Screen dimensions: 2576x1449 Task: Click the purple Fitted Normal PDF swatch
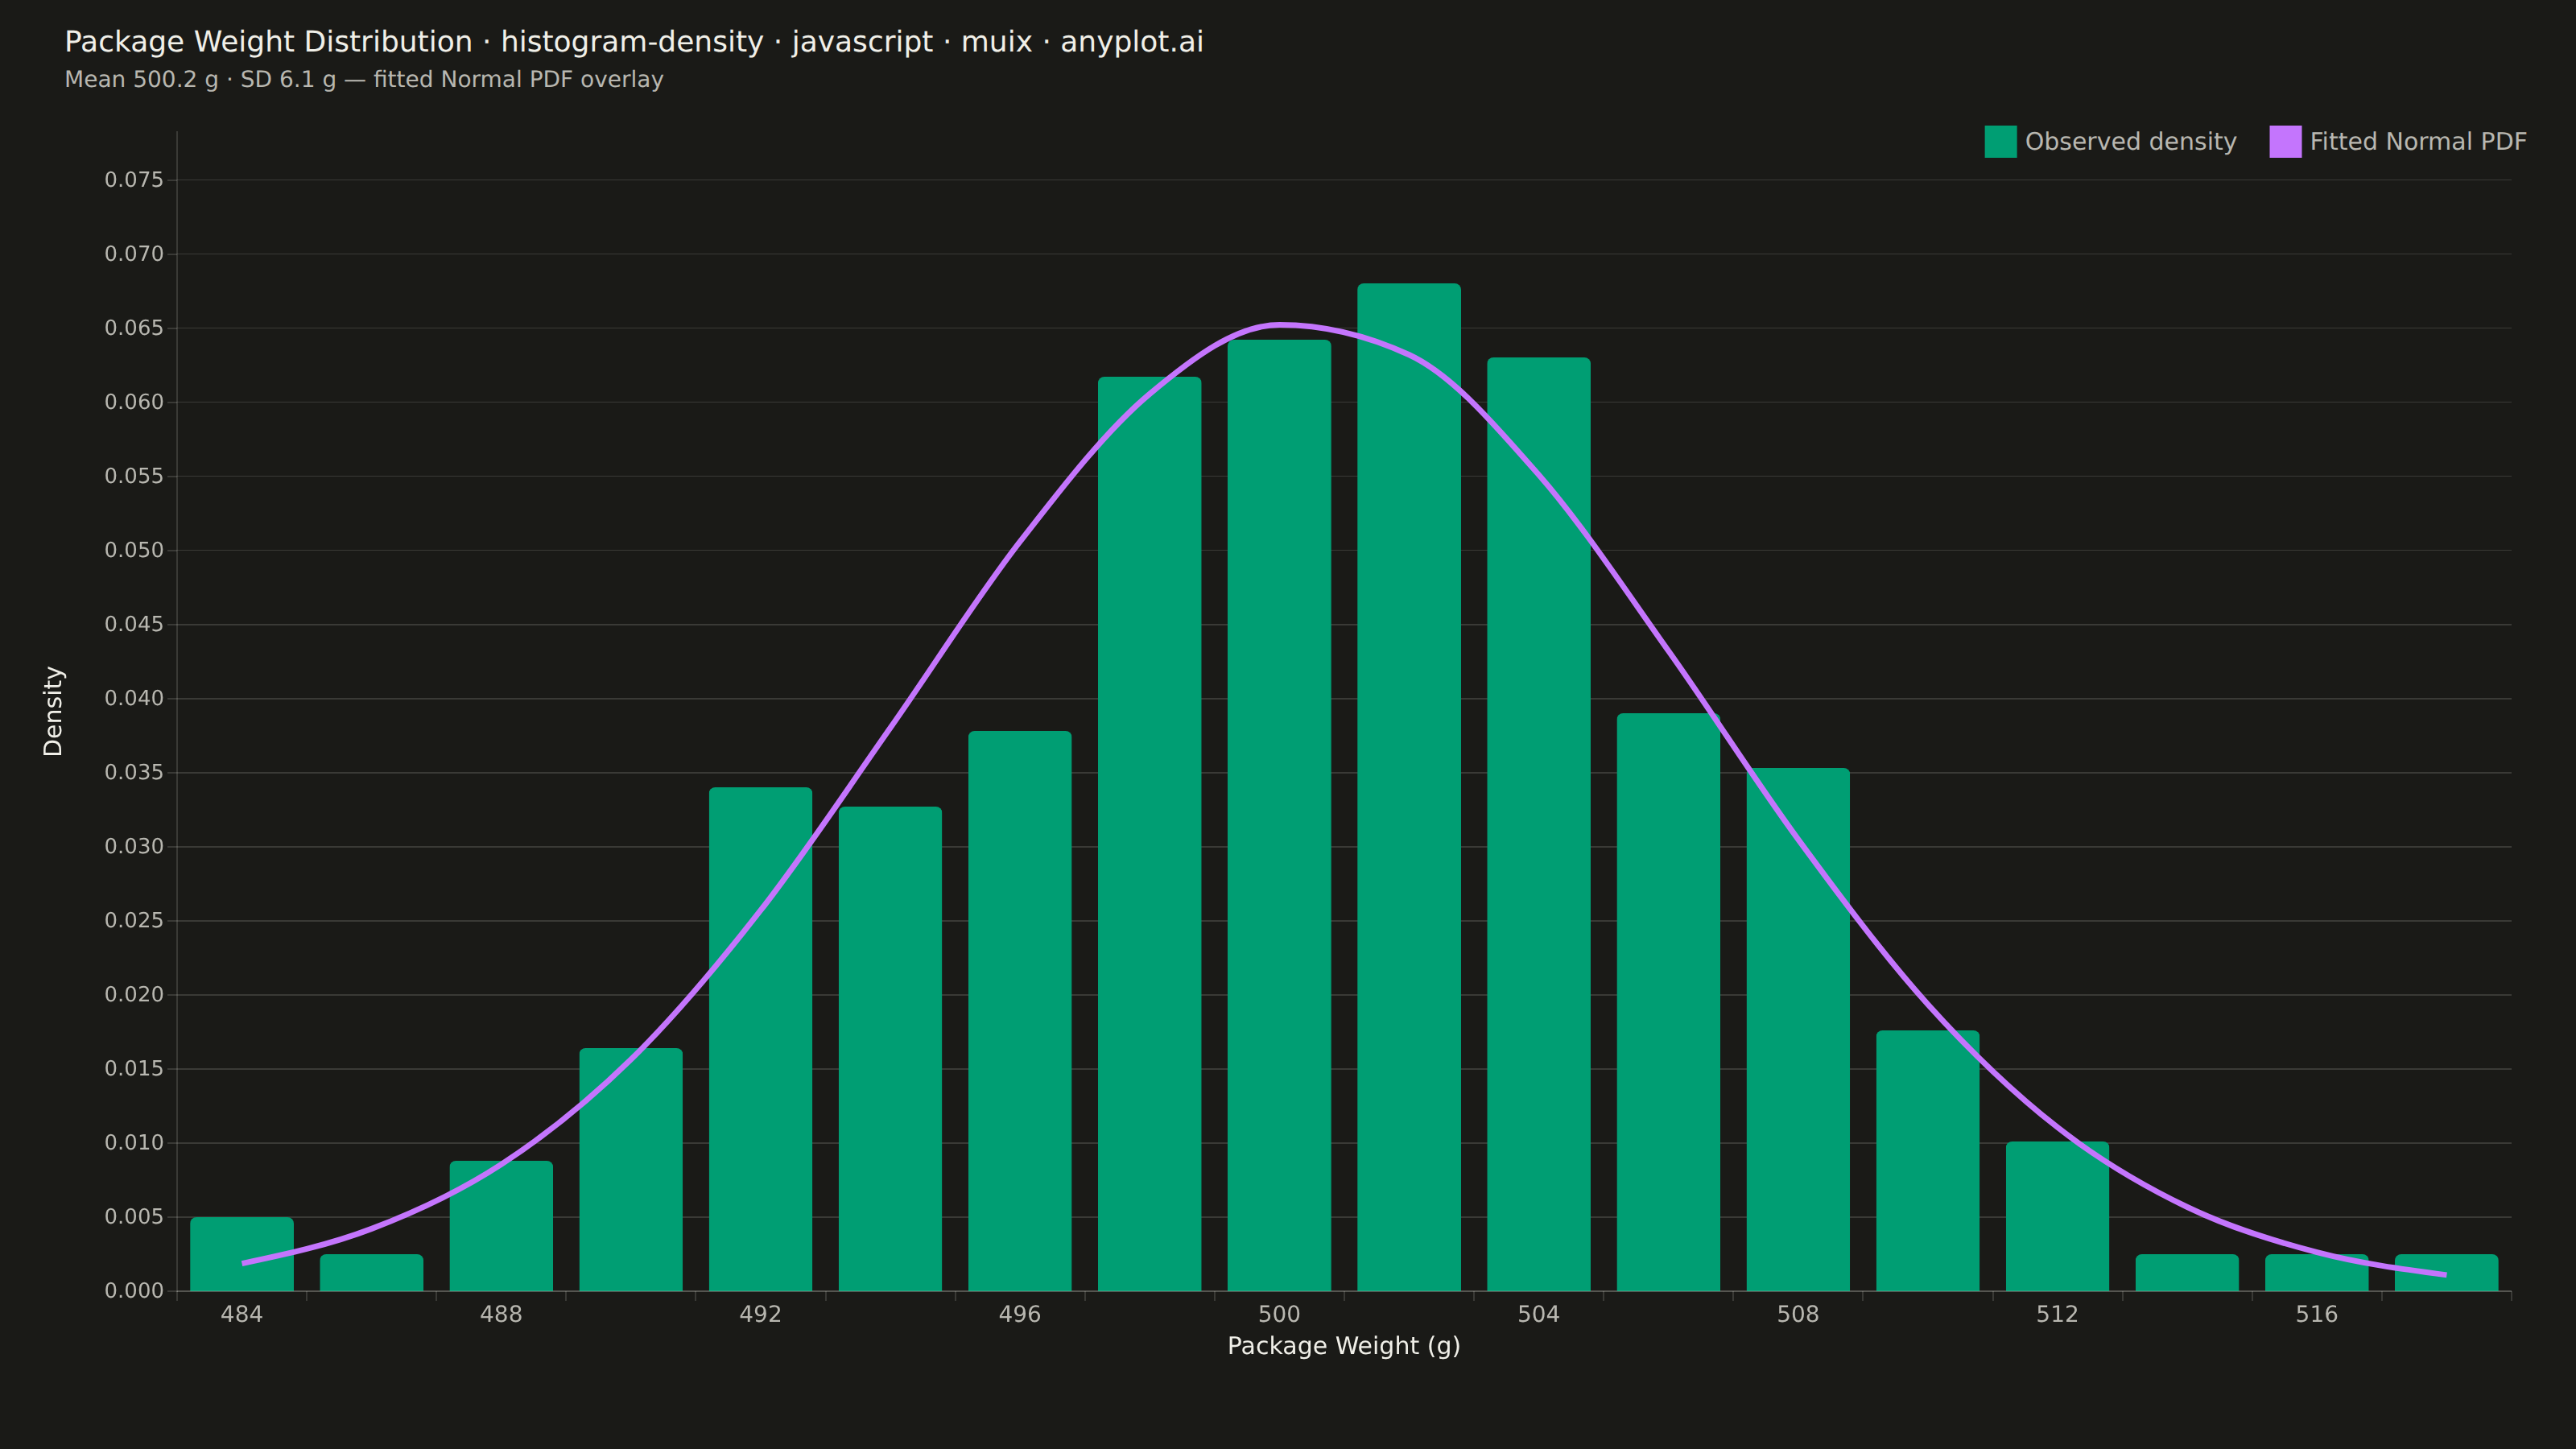(x=2285, y=142)
